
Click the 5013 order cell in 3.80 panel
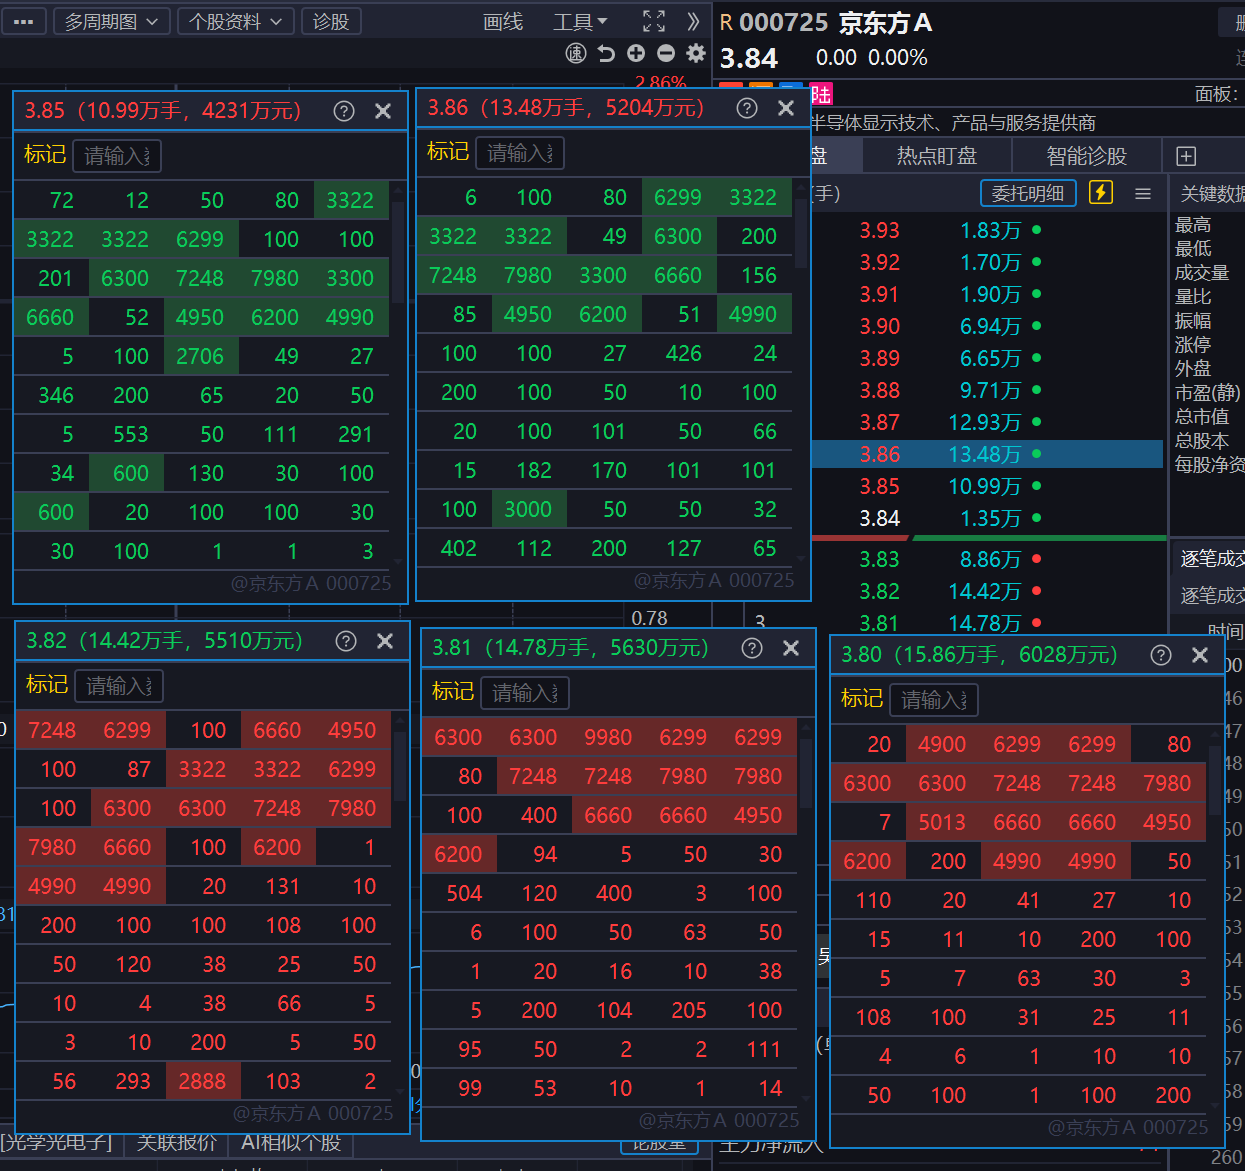943,822
